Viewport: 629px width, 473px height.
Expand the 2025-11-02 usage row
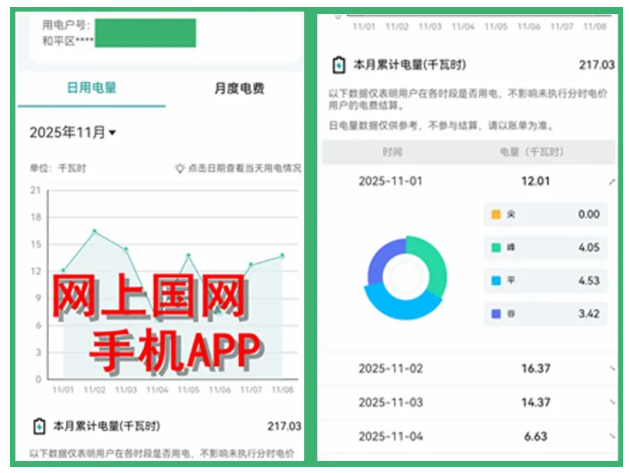point(611,369)
